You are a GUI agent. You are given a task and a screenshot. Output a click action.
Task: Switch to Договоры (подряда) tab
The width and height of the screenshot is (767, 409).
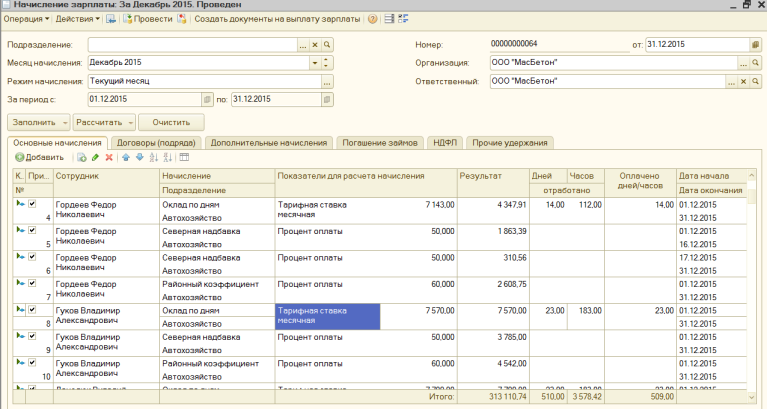[156, 143]
